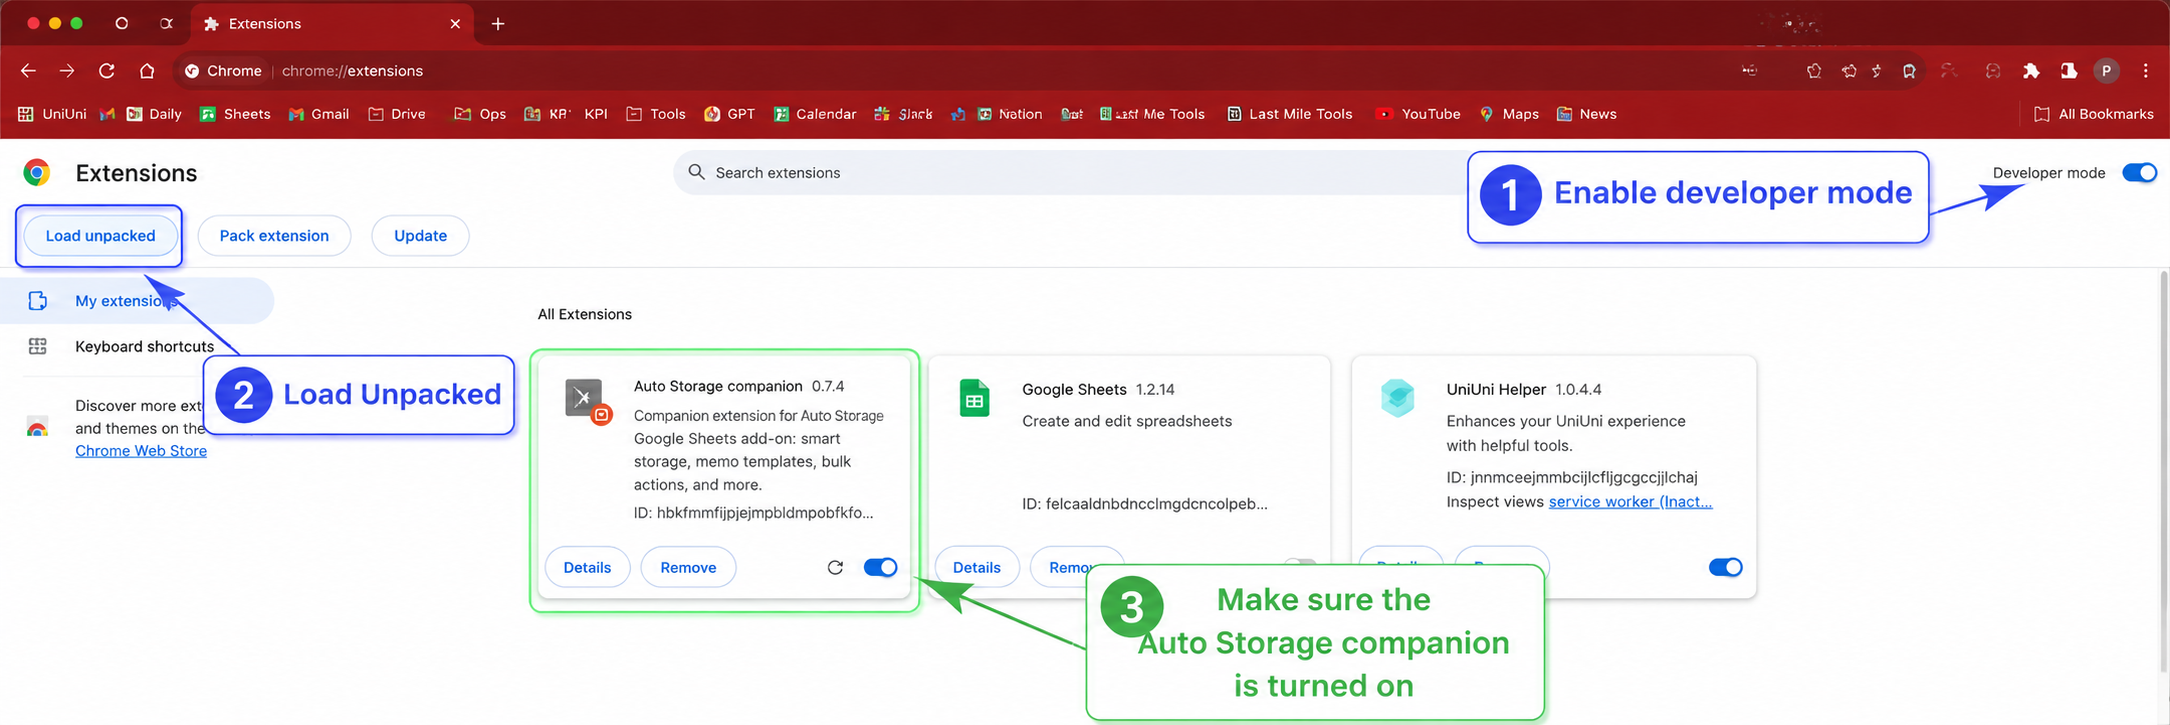The image size is (2170, 725).
Task: Open the KPI bookmark
Action: [596, 114]
